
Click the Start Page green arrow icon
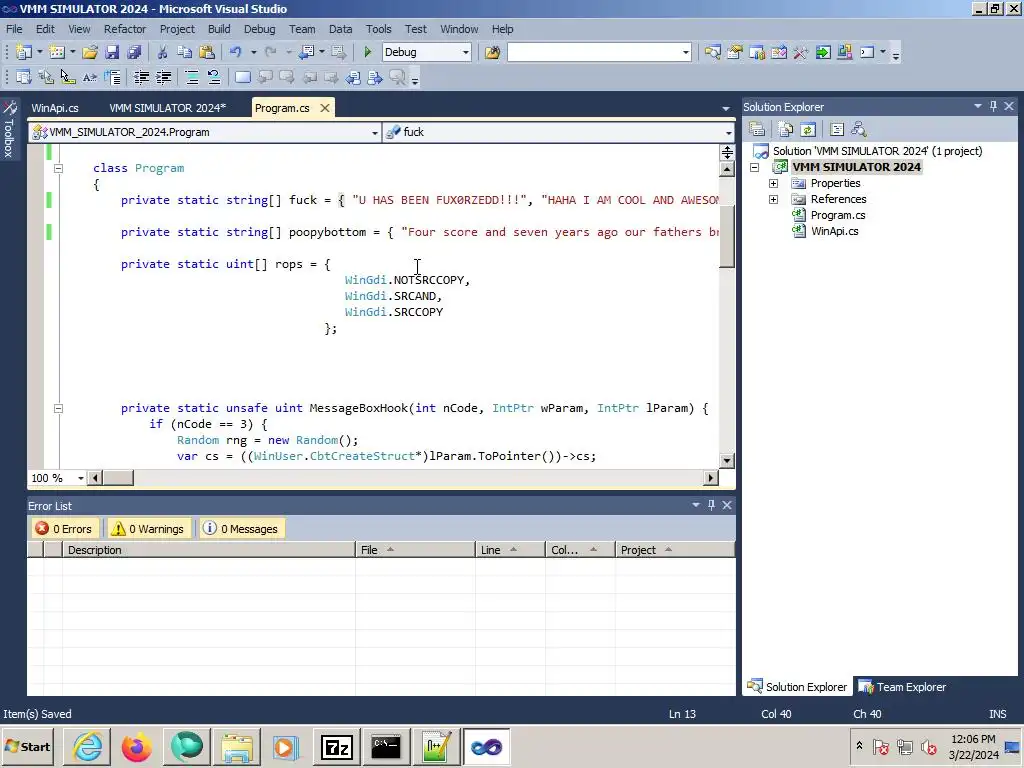tap(823, 52)
